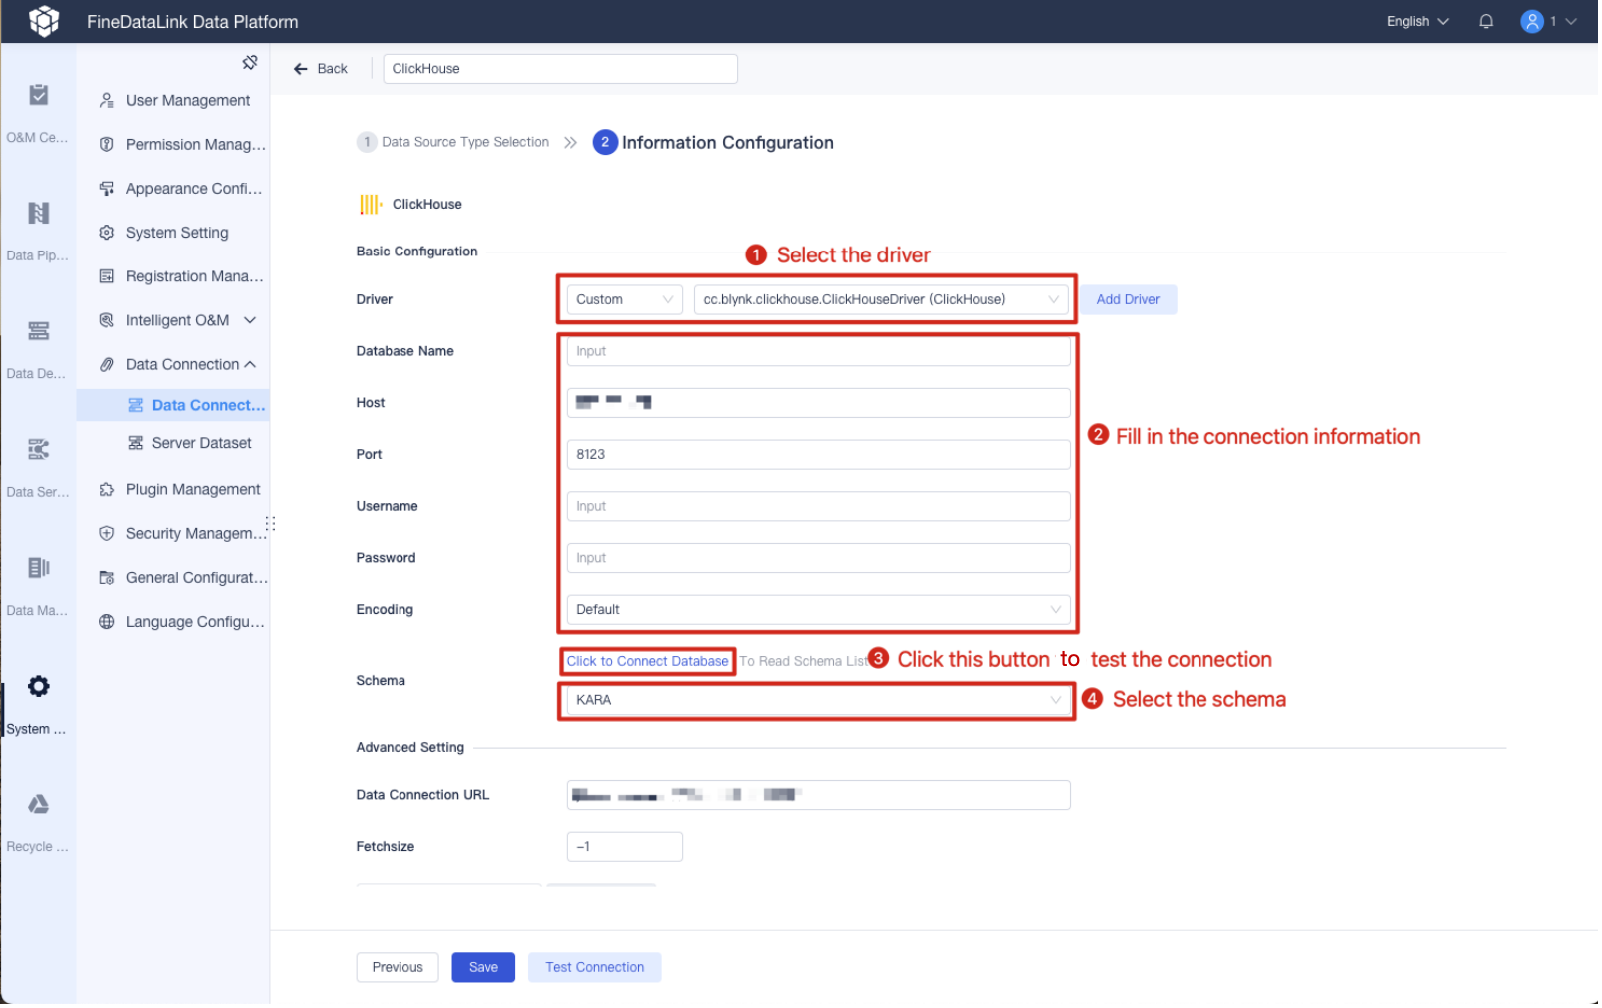
Task: Click the Security Management shield icon
Action: click(107, 535)
